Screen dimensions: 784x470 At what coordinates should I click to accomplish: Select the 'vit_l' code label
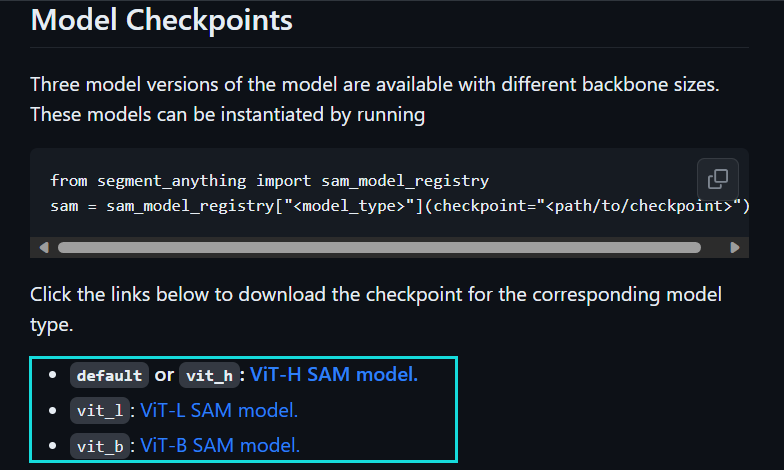tap(99, 411)
